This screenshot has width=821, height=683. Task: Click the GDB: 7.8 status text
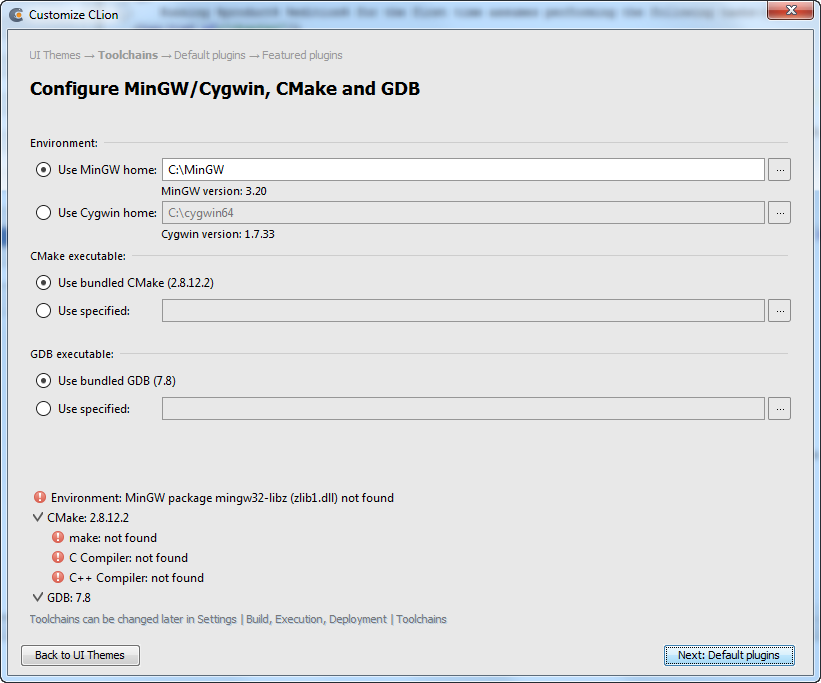pyautogui.click(x=69, y=598)
